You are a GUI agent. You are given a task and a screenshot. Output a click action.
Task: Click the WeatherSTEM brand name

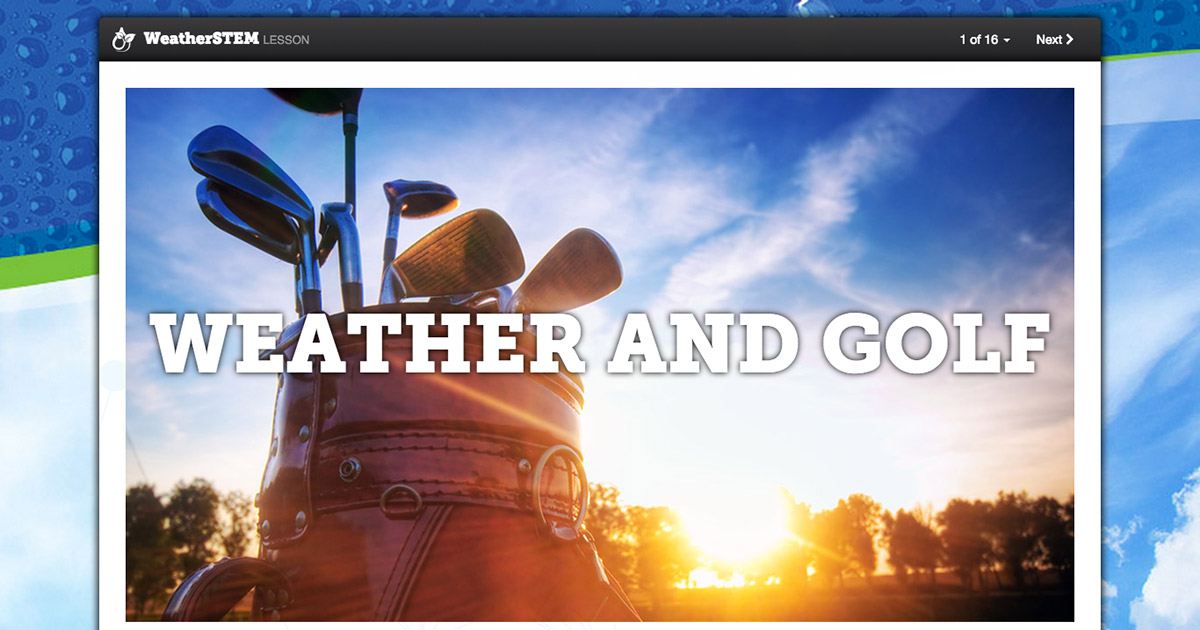pyautogui.click(x=200, y=40)
